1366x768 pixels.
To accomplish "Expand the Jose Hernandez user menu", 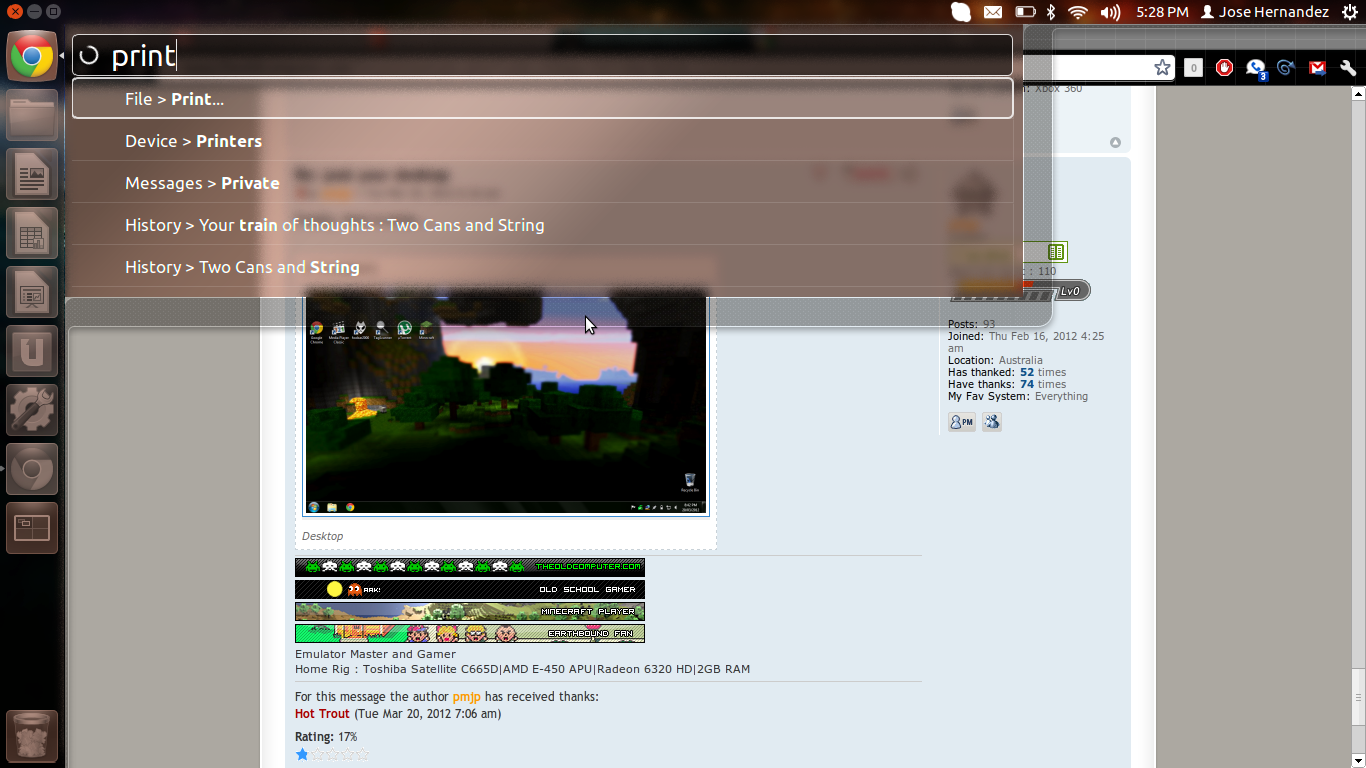I will coord(1264,12).
